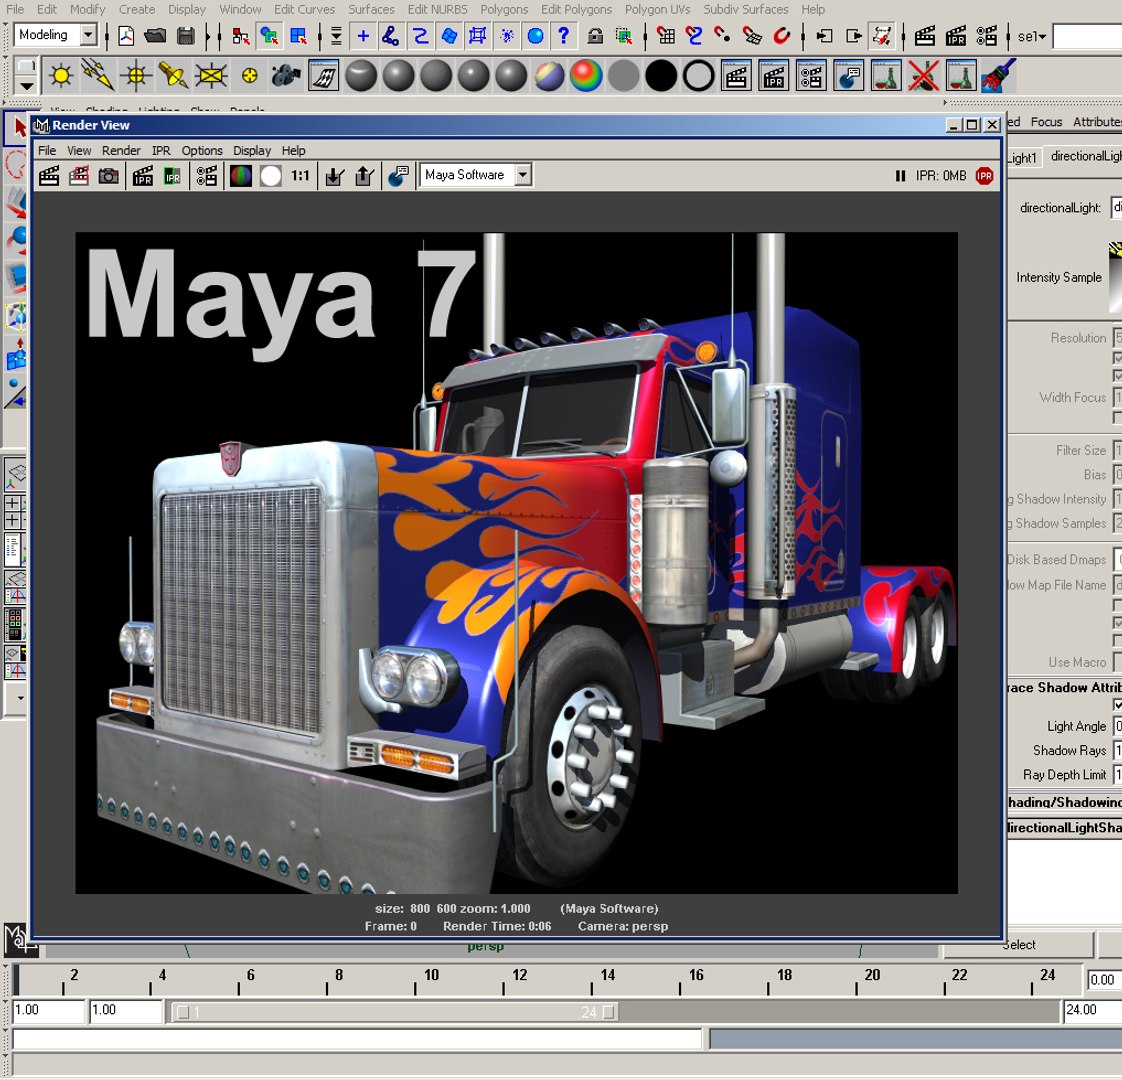Screen dimensions: 1122x1080
Task: Open the Options menu in Render View
Action: click(x=202, y=151)
